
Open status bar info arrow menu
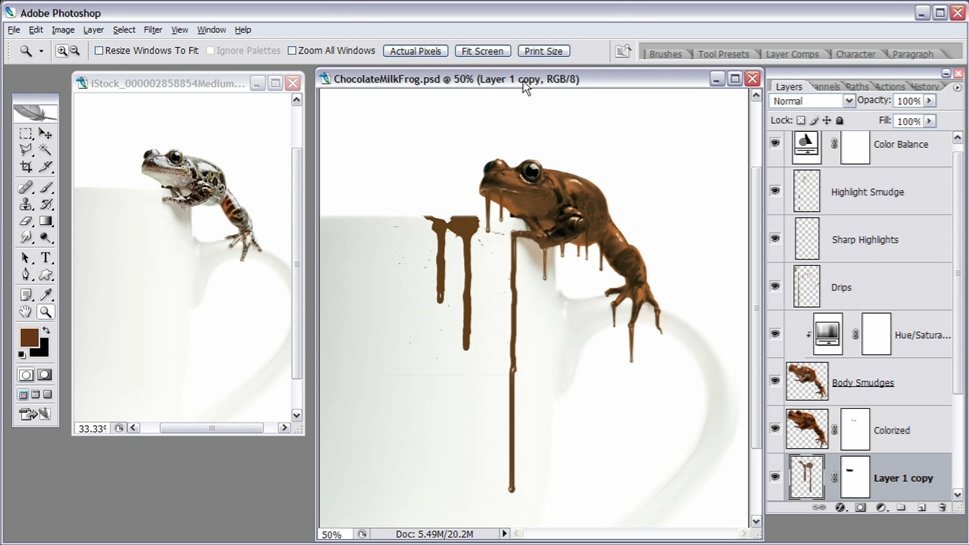[x=504, y=533]
